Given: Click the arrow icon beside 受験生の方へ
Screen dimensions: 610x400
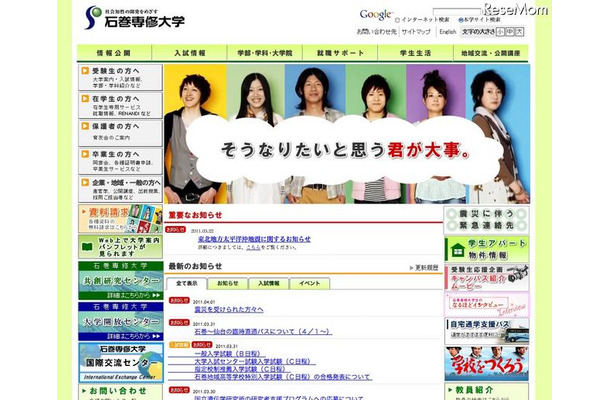Looking at the screenshot, I should coord(85,71).
